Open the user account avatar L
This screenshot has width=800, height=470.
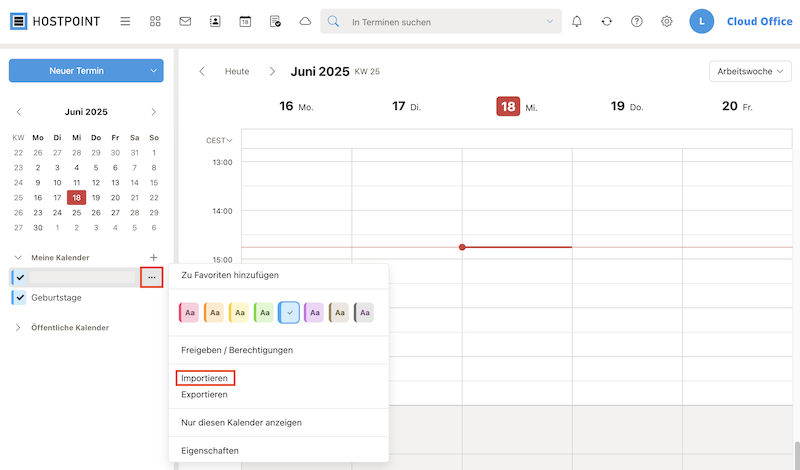702,21
